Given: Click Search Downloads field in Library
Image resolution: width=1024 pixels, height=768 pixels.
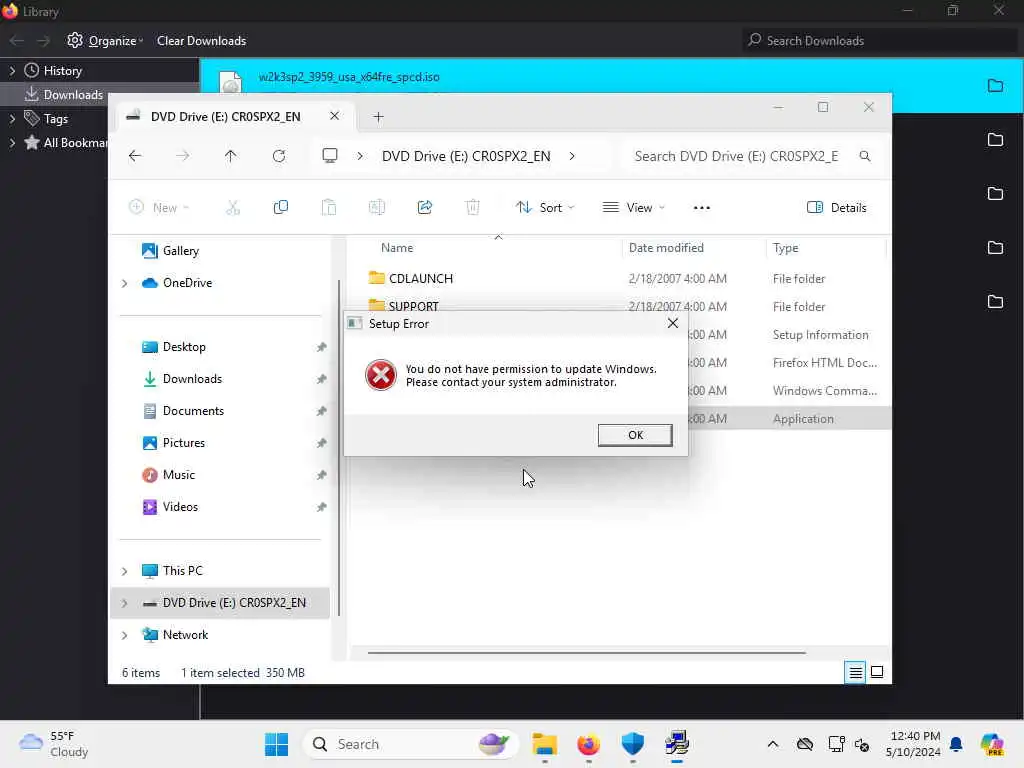Looking at the screenshot, I should click(880, 40).
